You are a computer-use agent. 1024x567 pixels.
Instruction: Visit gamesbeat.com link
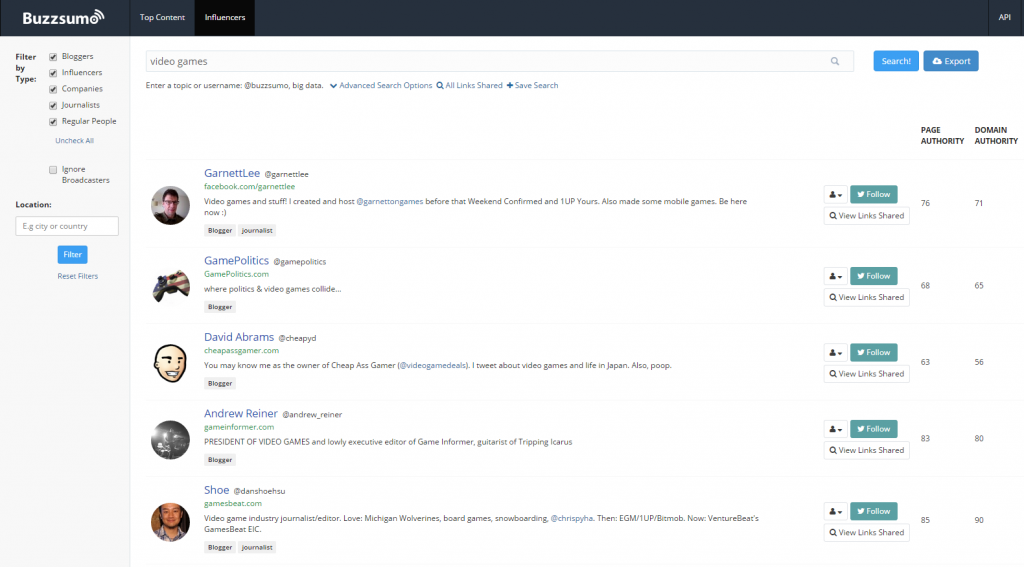(233, 504)
